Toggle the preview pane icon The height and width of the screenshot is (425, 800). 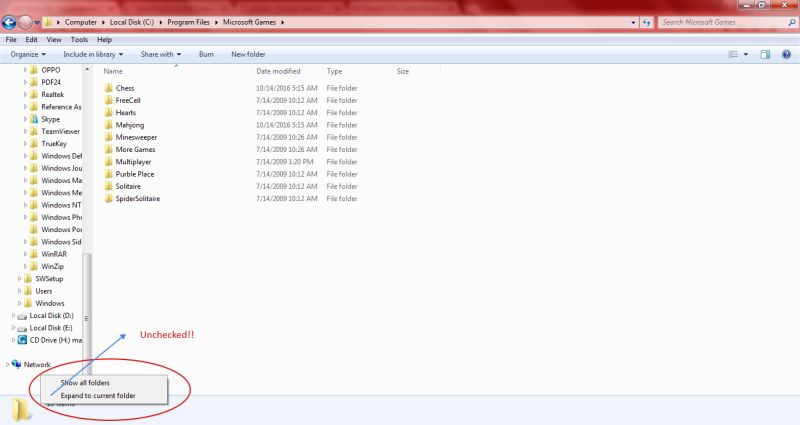click(x=765, y=54)
